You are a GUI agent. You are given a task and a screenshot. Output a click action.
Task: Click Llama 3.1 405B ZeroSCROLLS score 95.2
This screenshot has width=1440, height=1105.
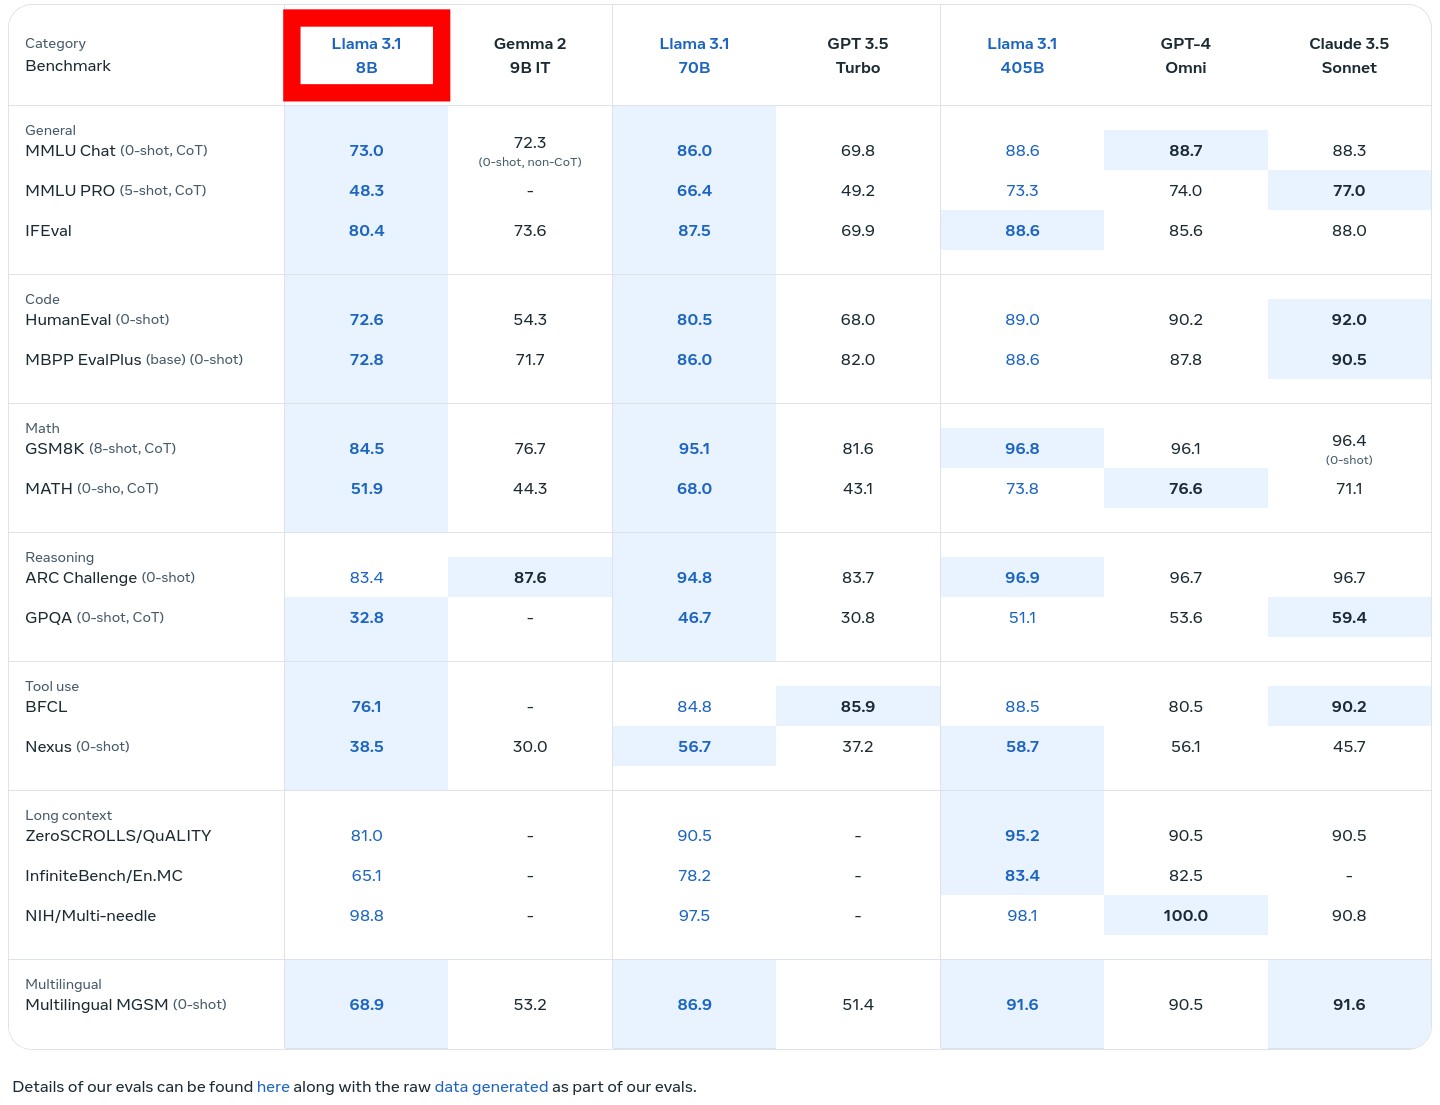[1022, 835]
